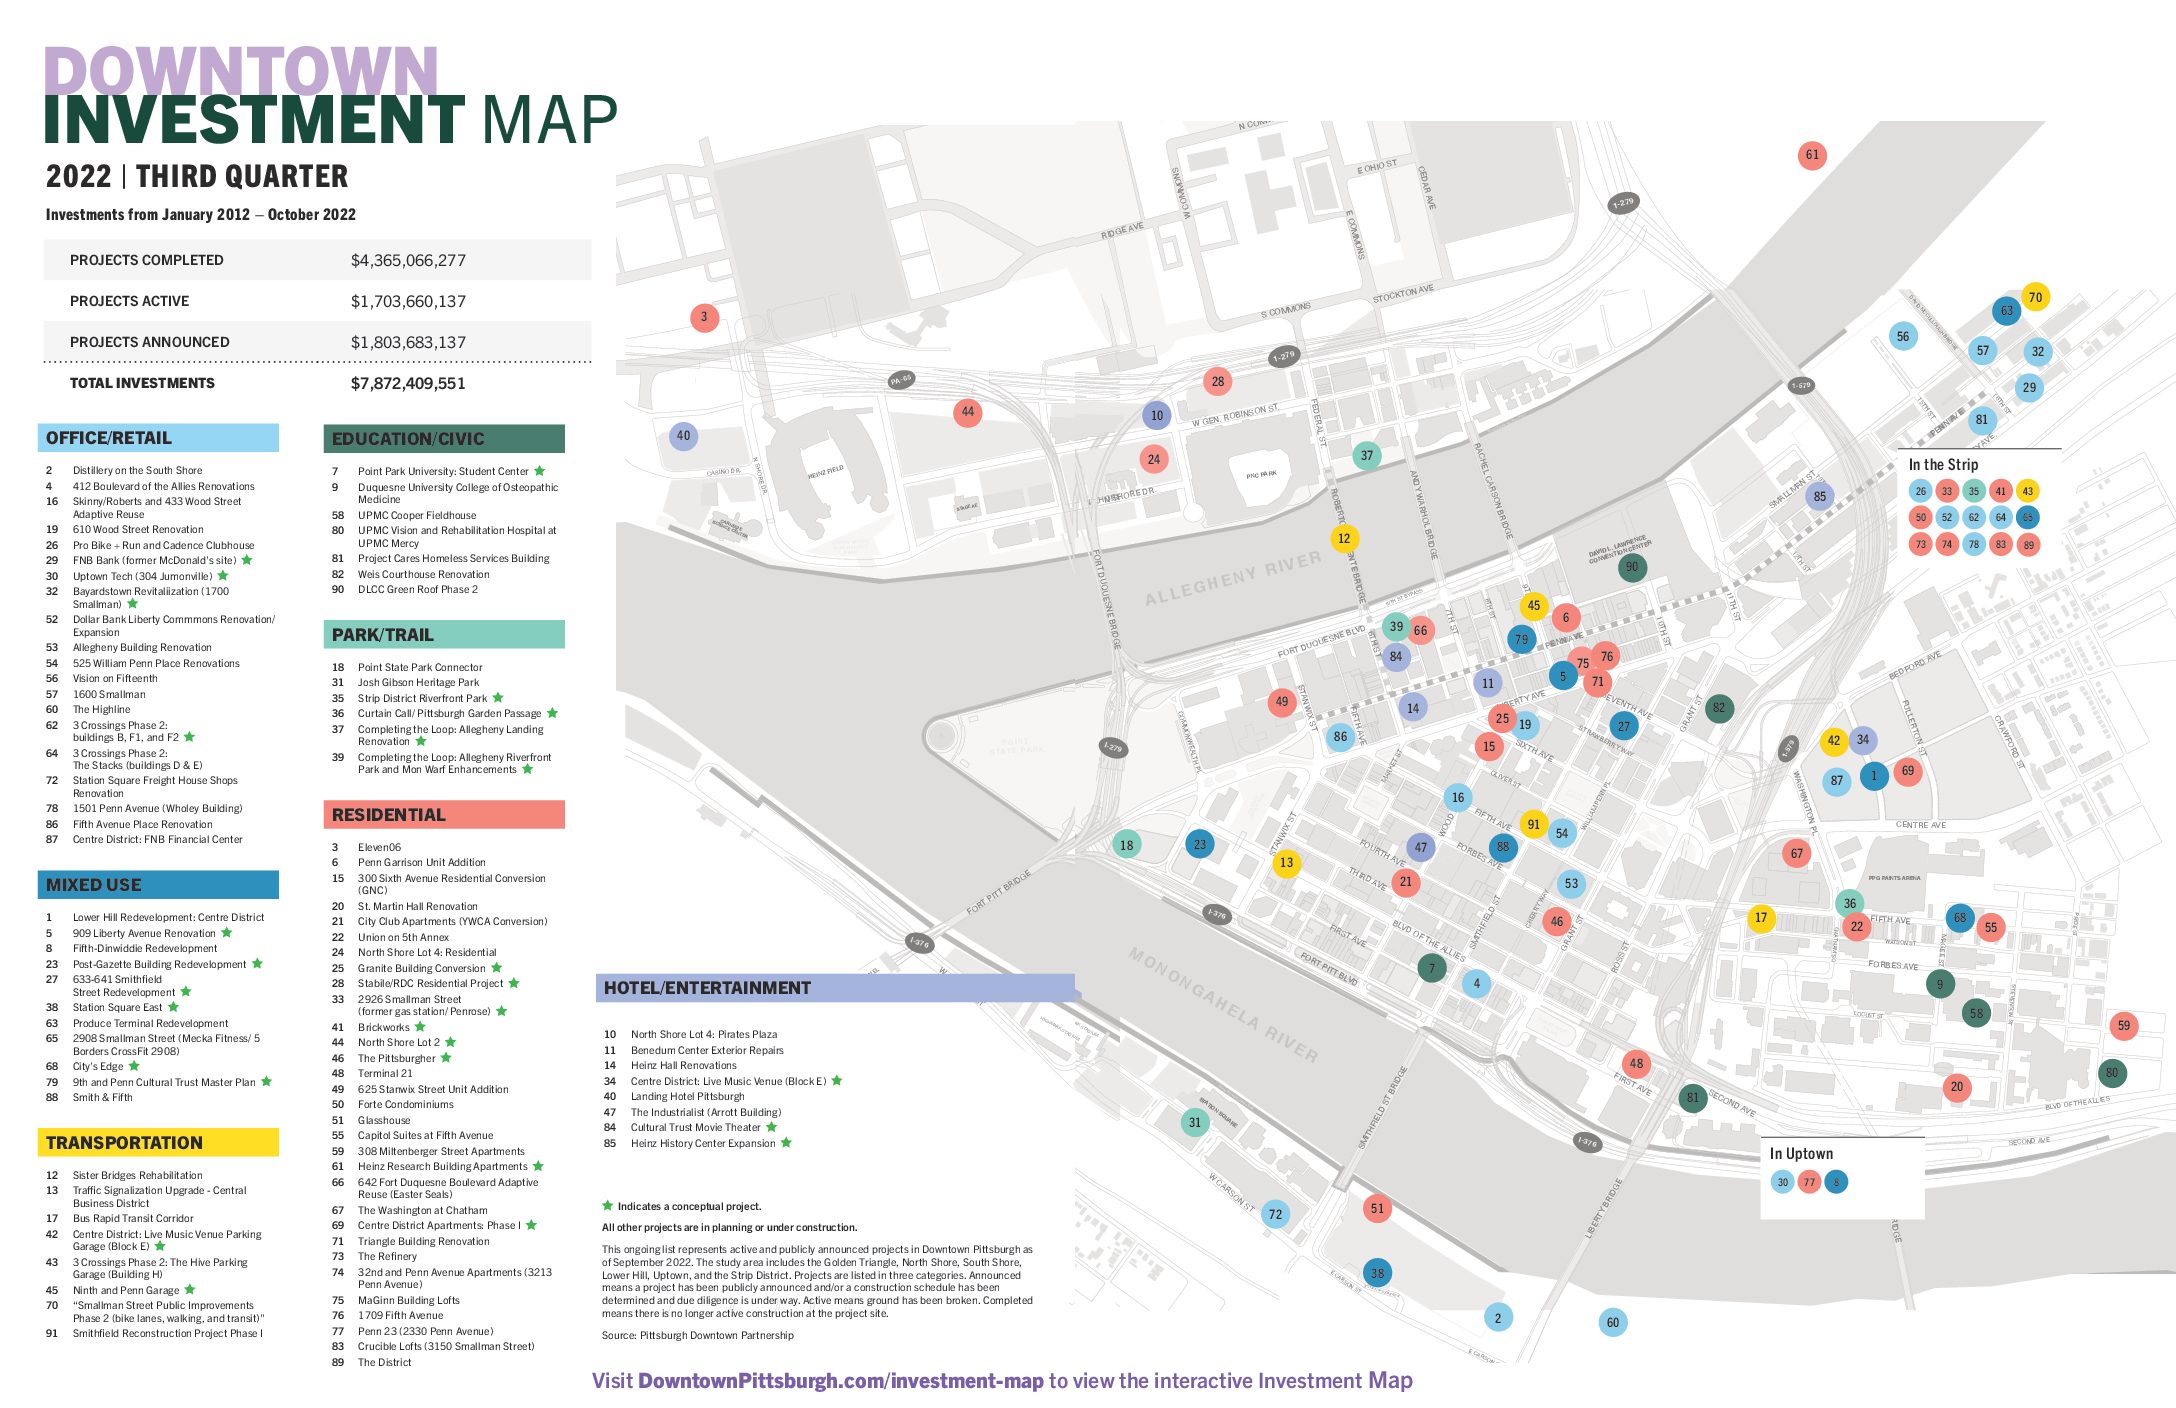Select yellow marker 70 in the Strip
2176x1408 pixels.
tap(2035, 297)
